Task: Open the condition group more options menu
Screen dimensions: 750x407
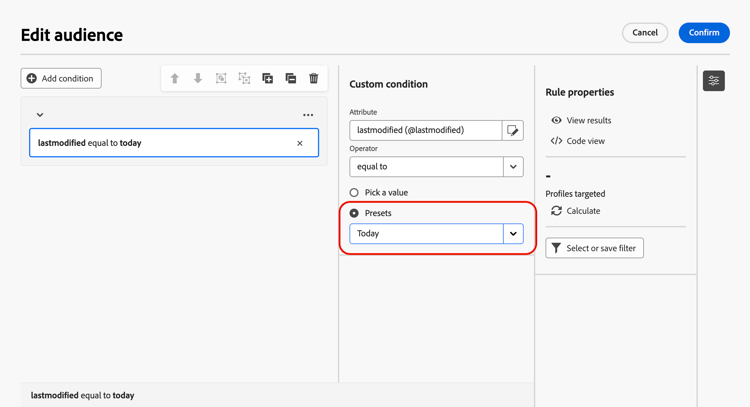Action: point(308,115)
